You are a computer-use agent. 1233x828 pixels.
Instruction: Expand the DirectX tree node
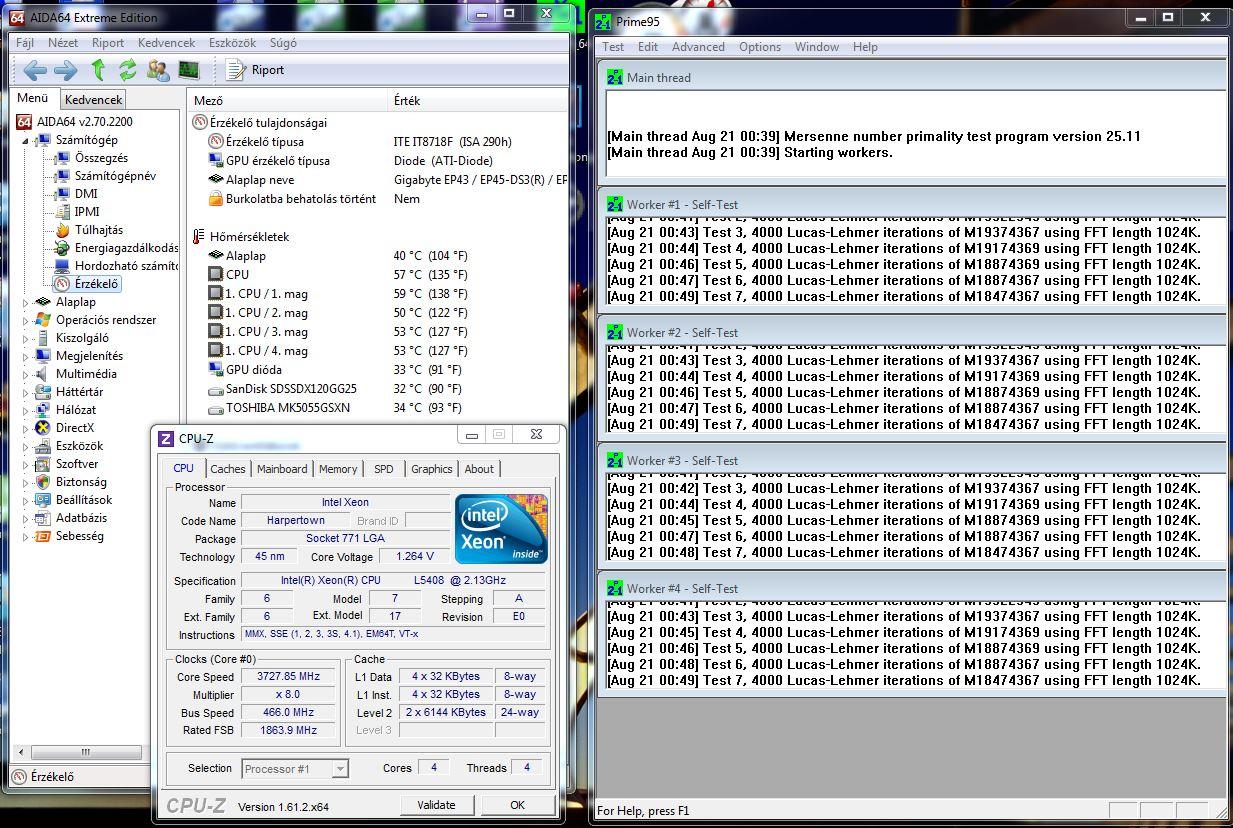(x=26, y=428)
